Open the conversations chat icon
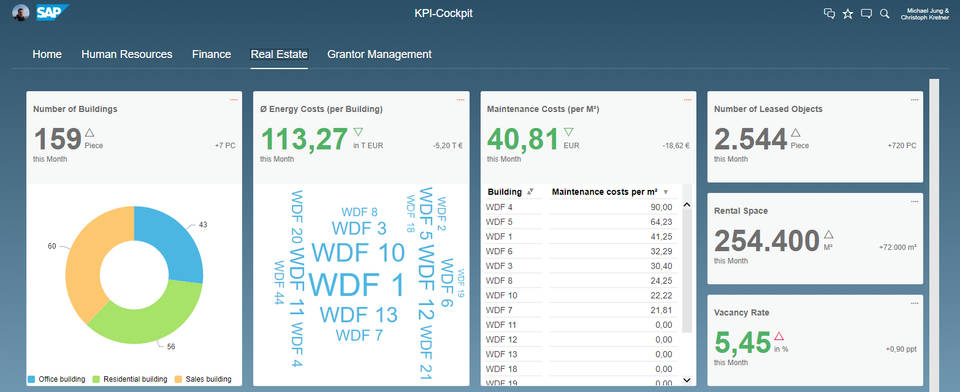Viewport: 960px width, 392px height. point(830,13)
